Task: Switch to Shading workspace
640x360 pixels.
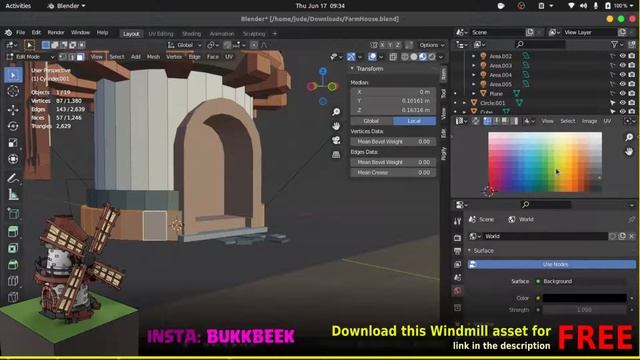Action: 191,34
